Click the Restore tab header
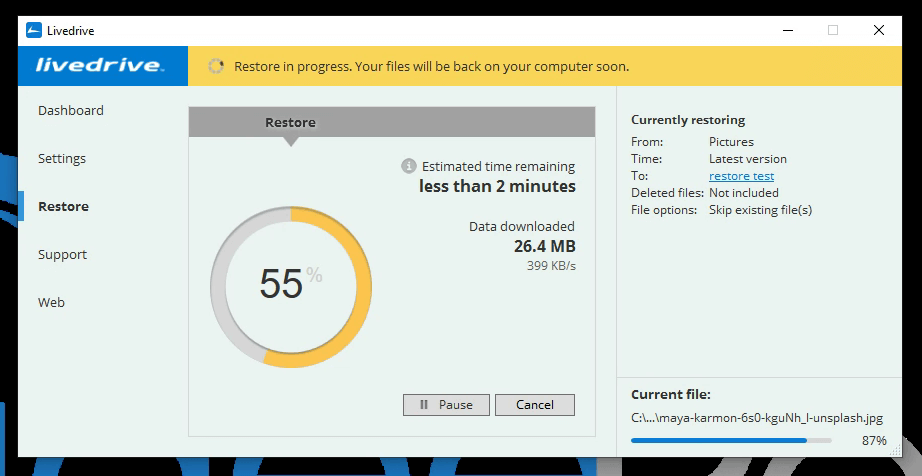The height and width of the screenshot is (476, 922). coord(290,122)
